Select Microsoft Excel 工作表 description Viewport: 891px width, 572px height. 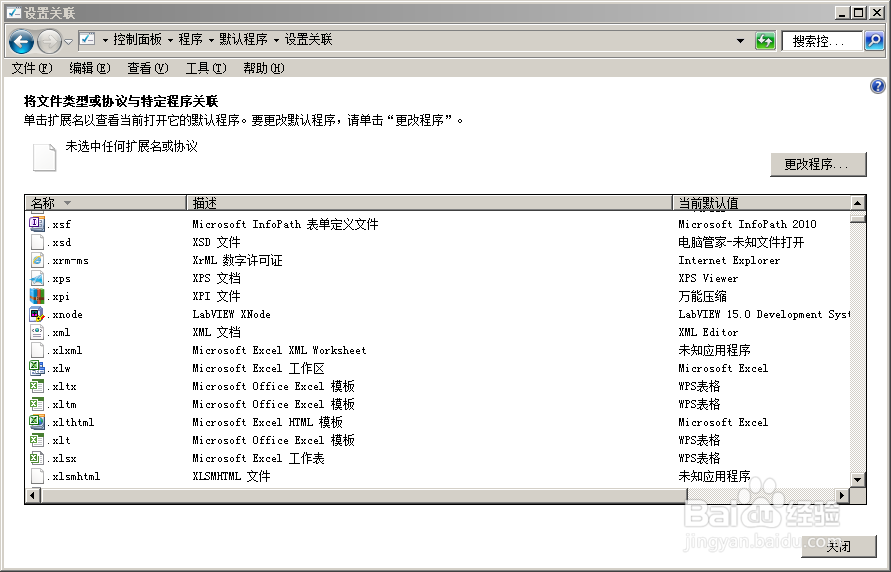[258, 458]
